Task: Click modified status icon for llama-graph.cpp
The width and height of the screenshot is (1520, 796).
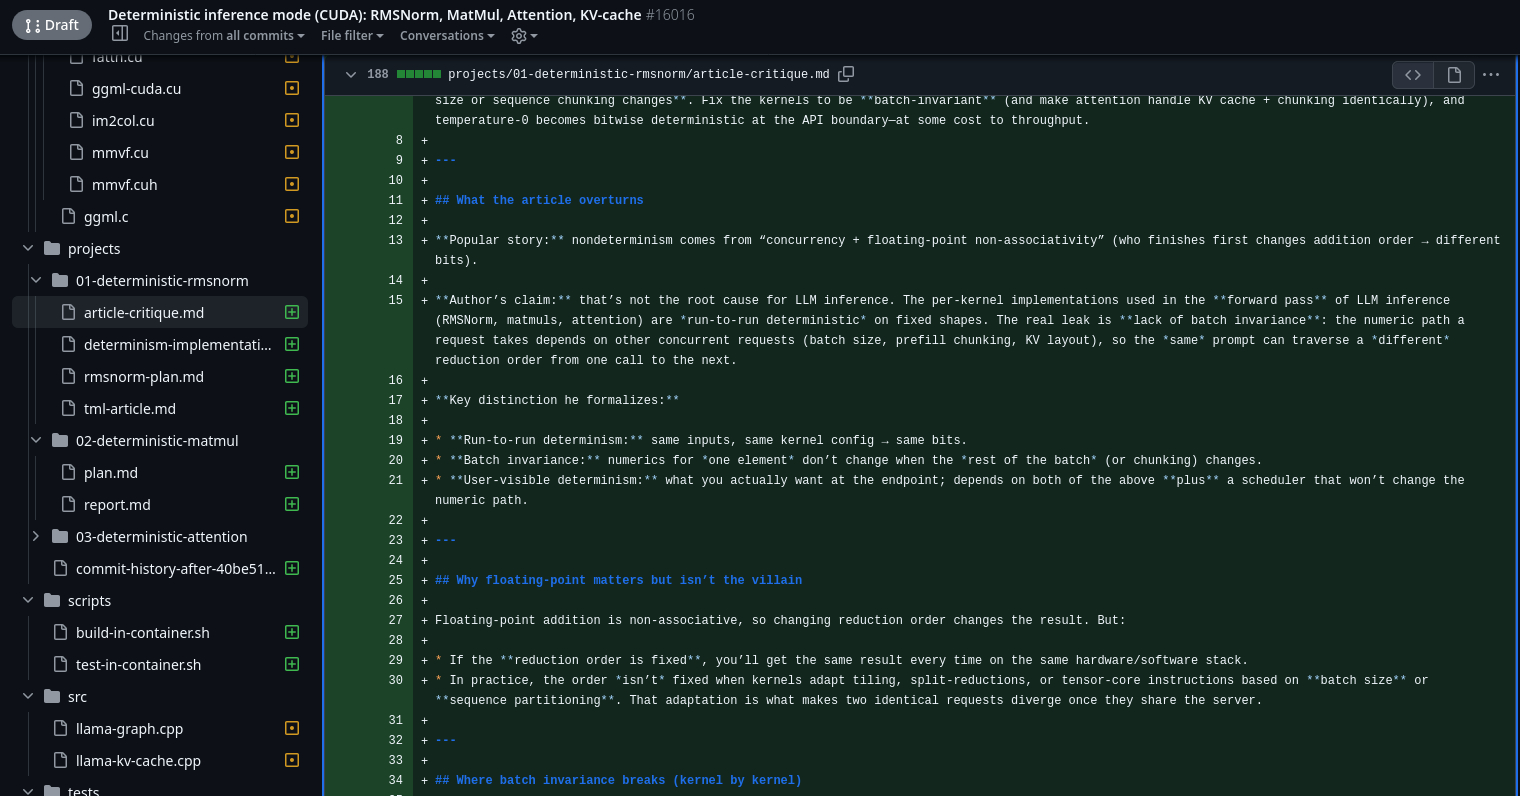Action: [292, 729]
